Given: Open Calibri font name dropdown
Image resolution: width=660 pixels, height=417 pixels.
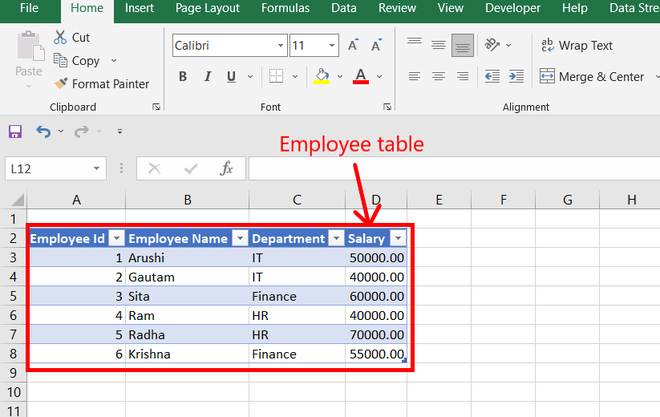Looking at the screenshot, I should 280,45.
